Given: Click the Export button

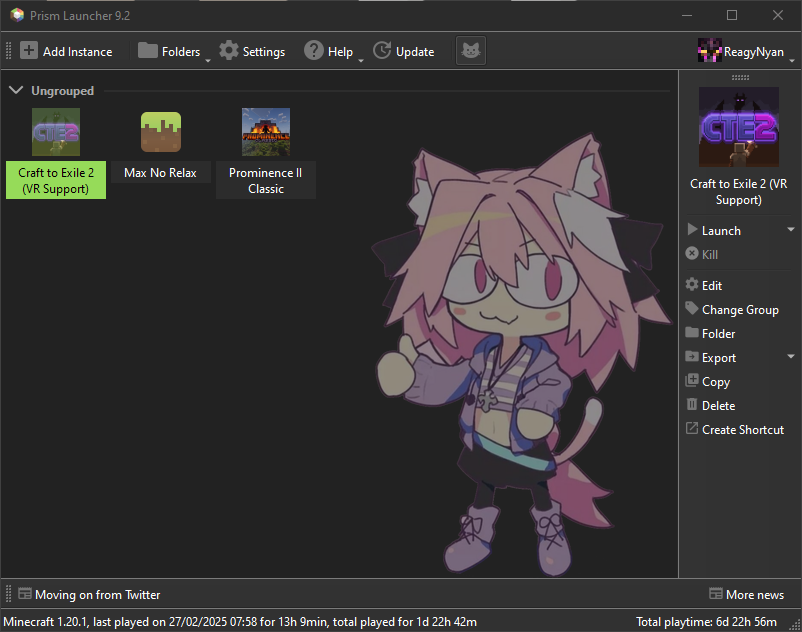Looking at the screenshot, I should pos(711,357).
